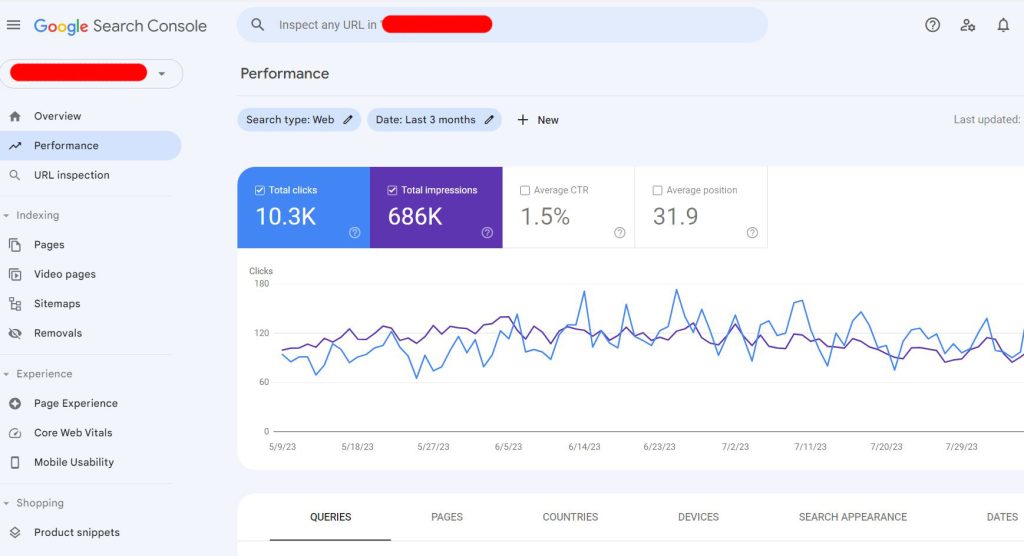Collapse the Shopping section
Image resolution: width=1024 pixels, height=556 pixels.
tap(7, 503)
